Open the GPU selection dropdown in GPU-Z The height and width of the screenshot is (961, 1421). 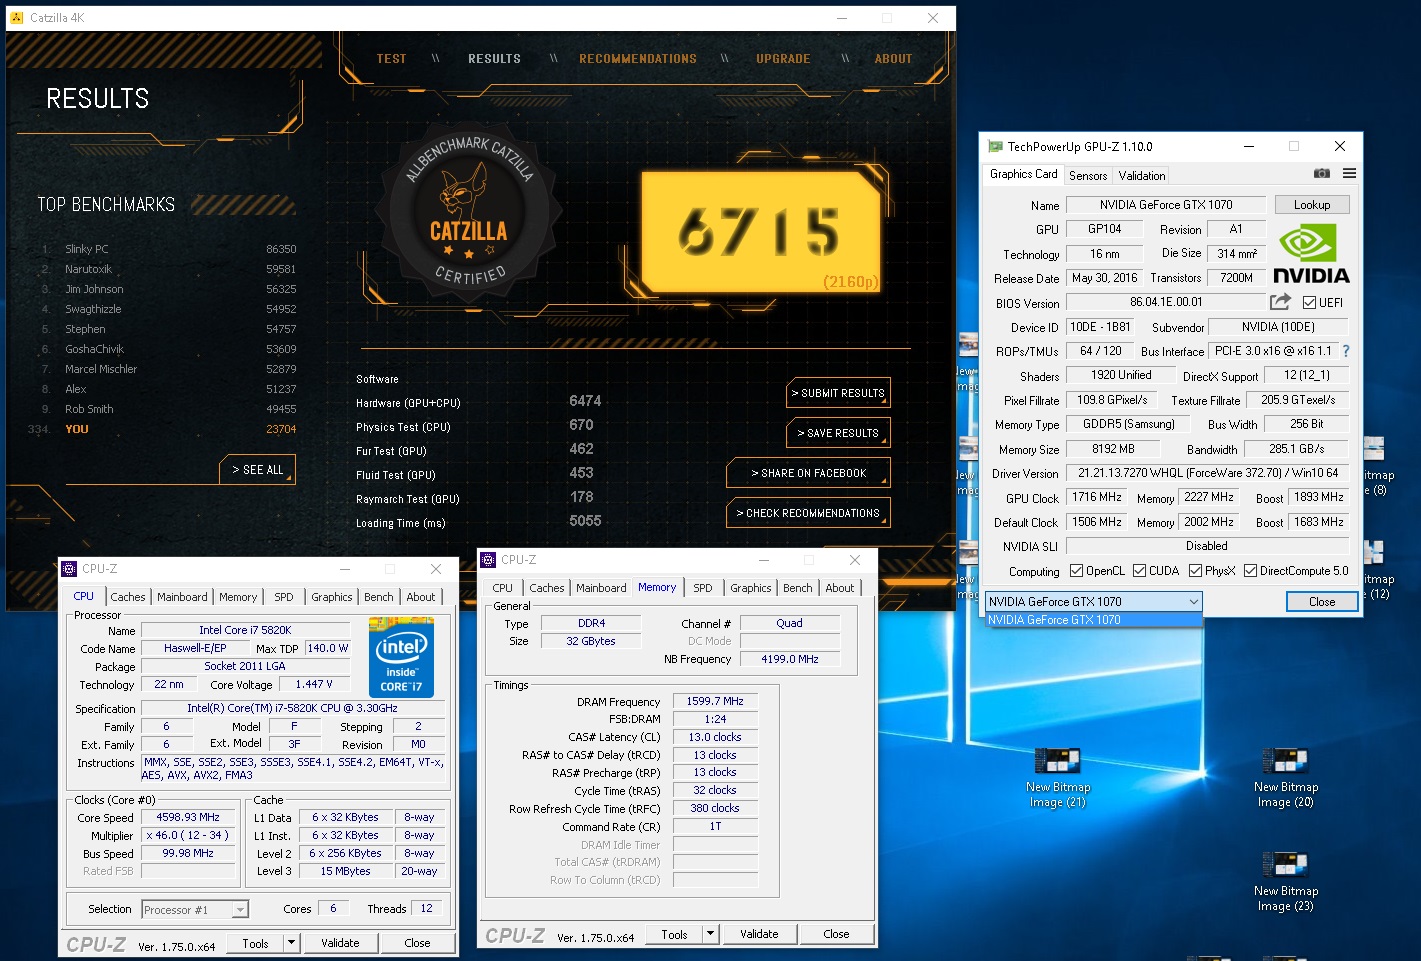pos(1094,602)
